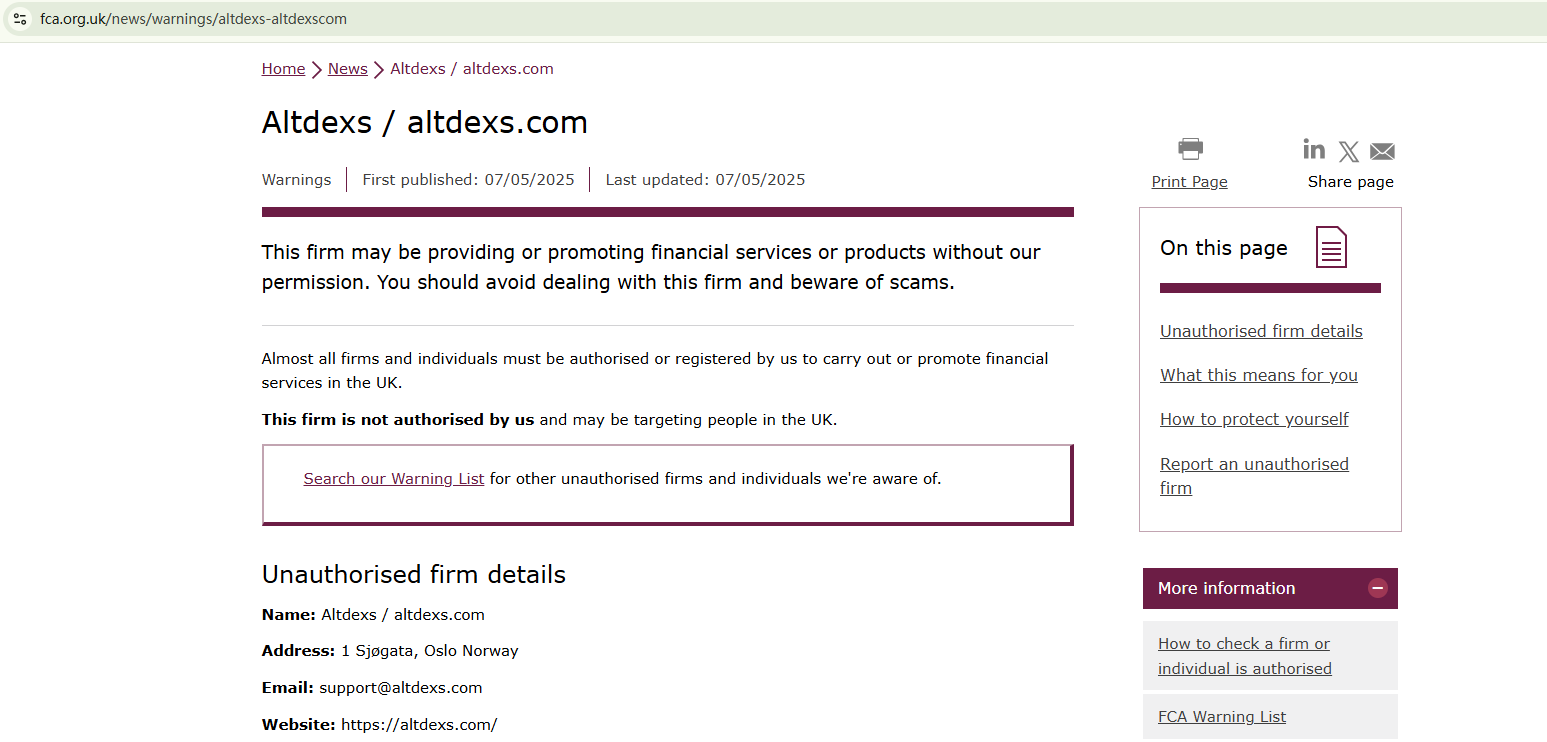Jump to What this means for you

coord(1258,375)
